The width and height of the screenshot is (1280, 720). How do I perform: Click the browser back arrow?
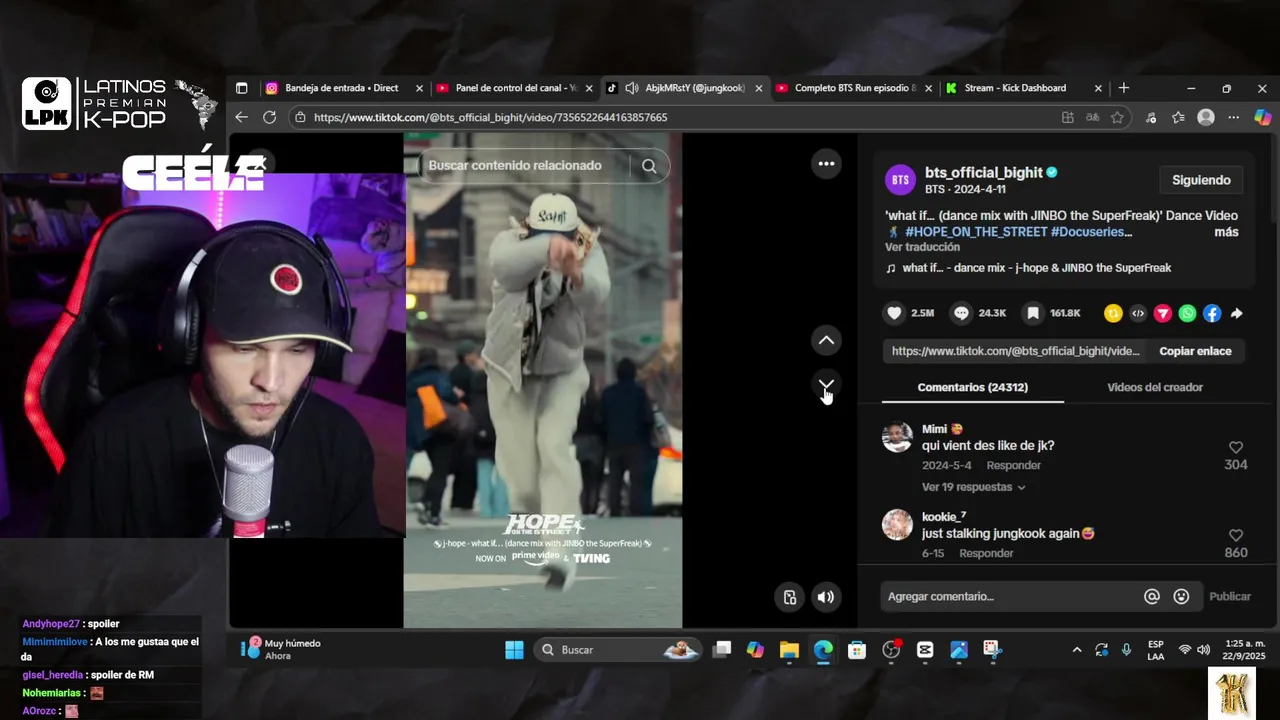241,117
